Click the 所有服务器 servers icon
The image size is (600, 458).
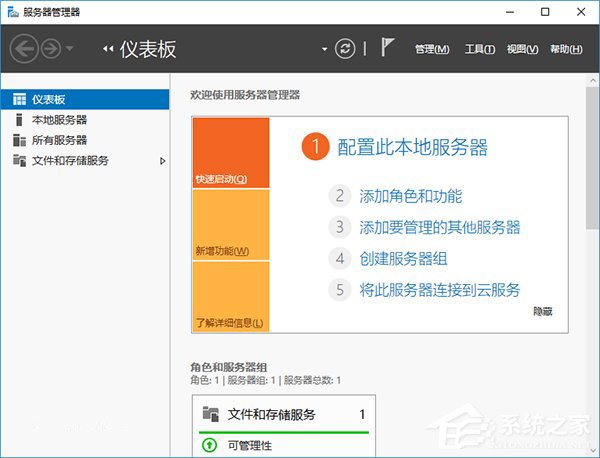[x=19, y=140]
